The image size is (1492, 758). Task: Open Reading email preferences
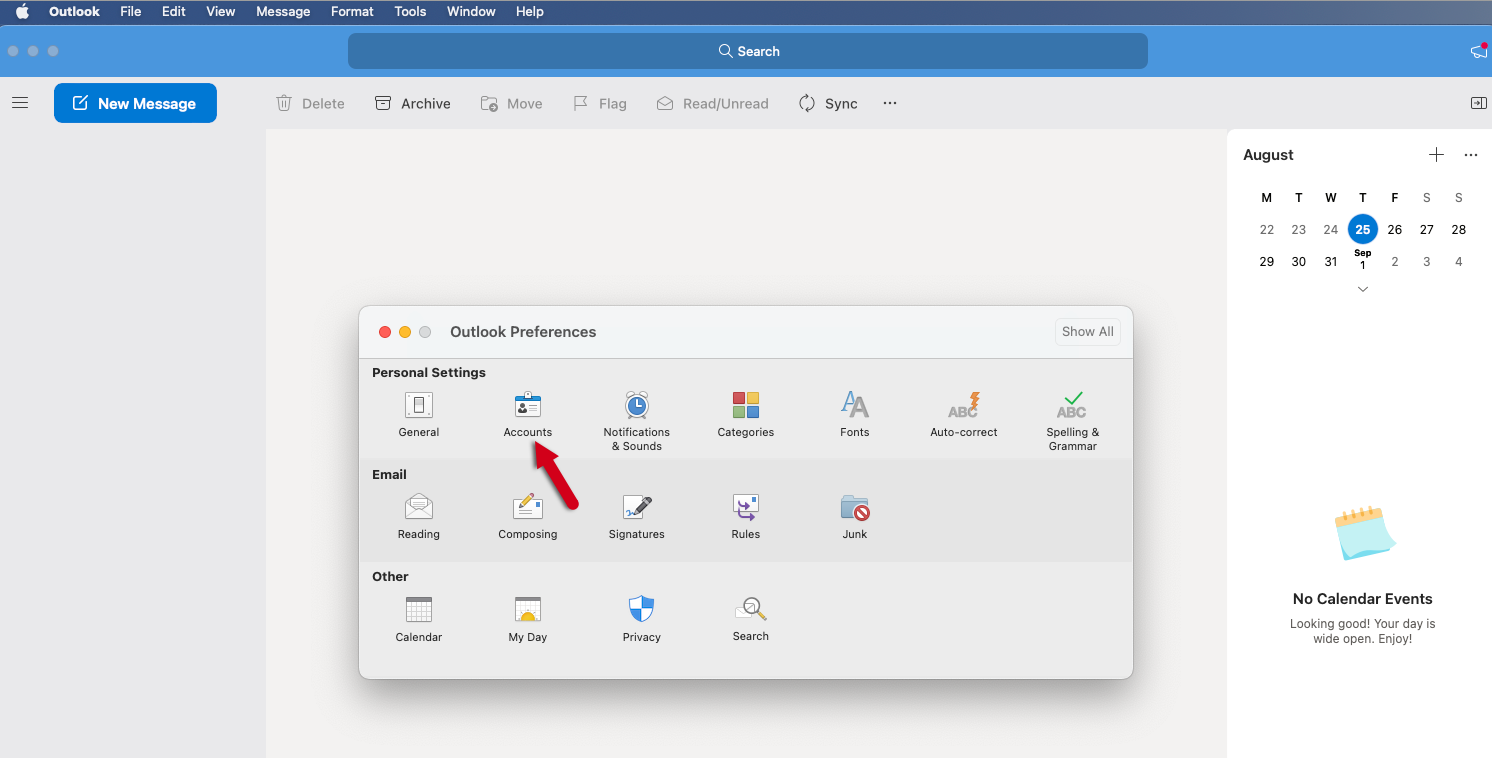coord(419,517)
